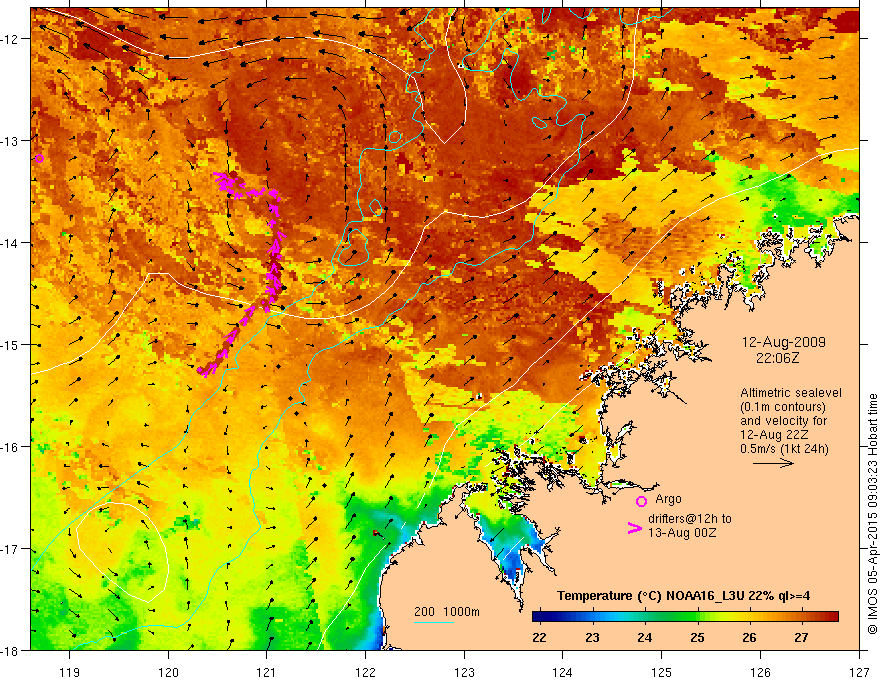Click latitude axis label -17
Screen dimensions: 880x680
click(x=9, y=549)
